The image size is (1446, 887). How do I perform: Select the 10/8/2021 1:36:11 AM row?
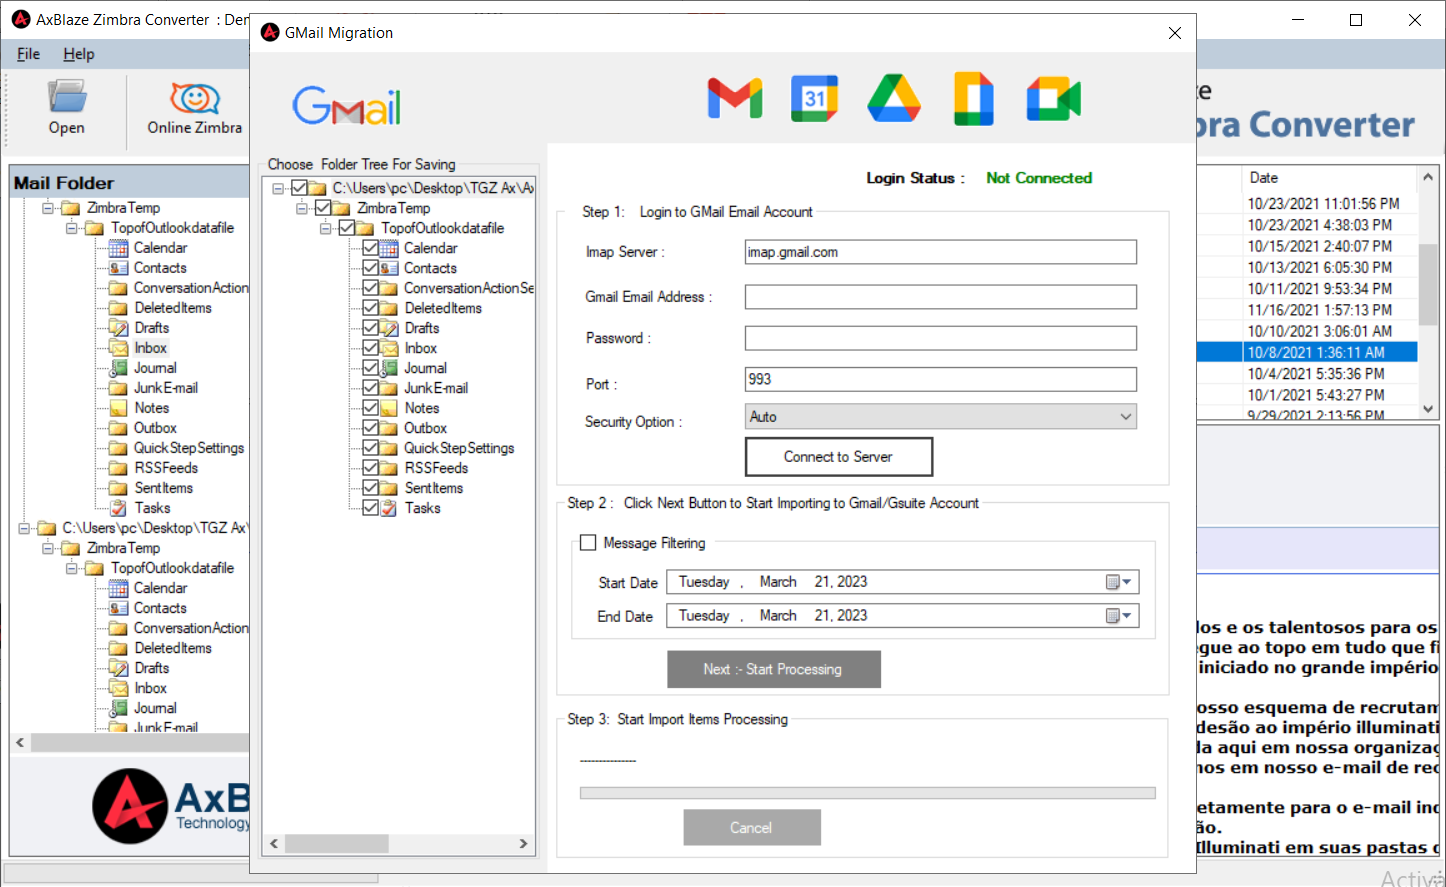pyautogui.click(x=1307, y=352)
